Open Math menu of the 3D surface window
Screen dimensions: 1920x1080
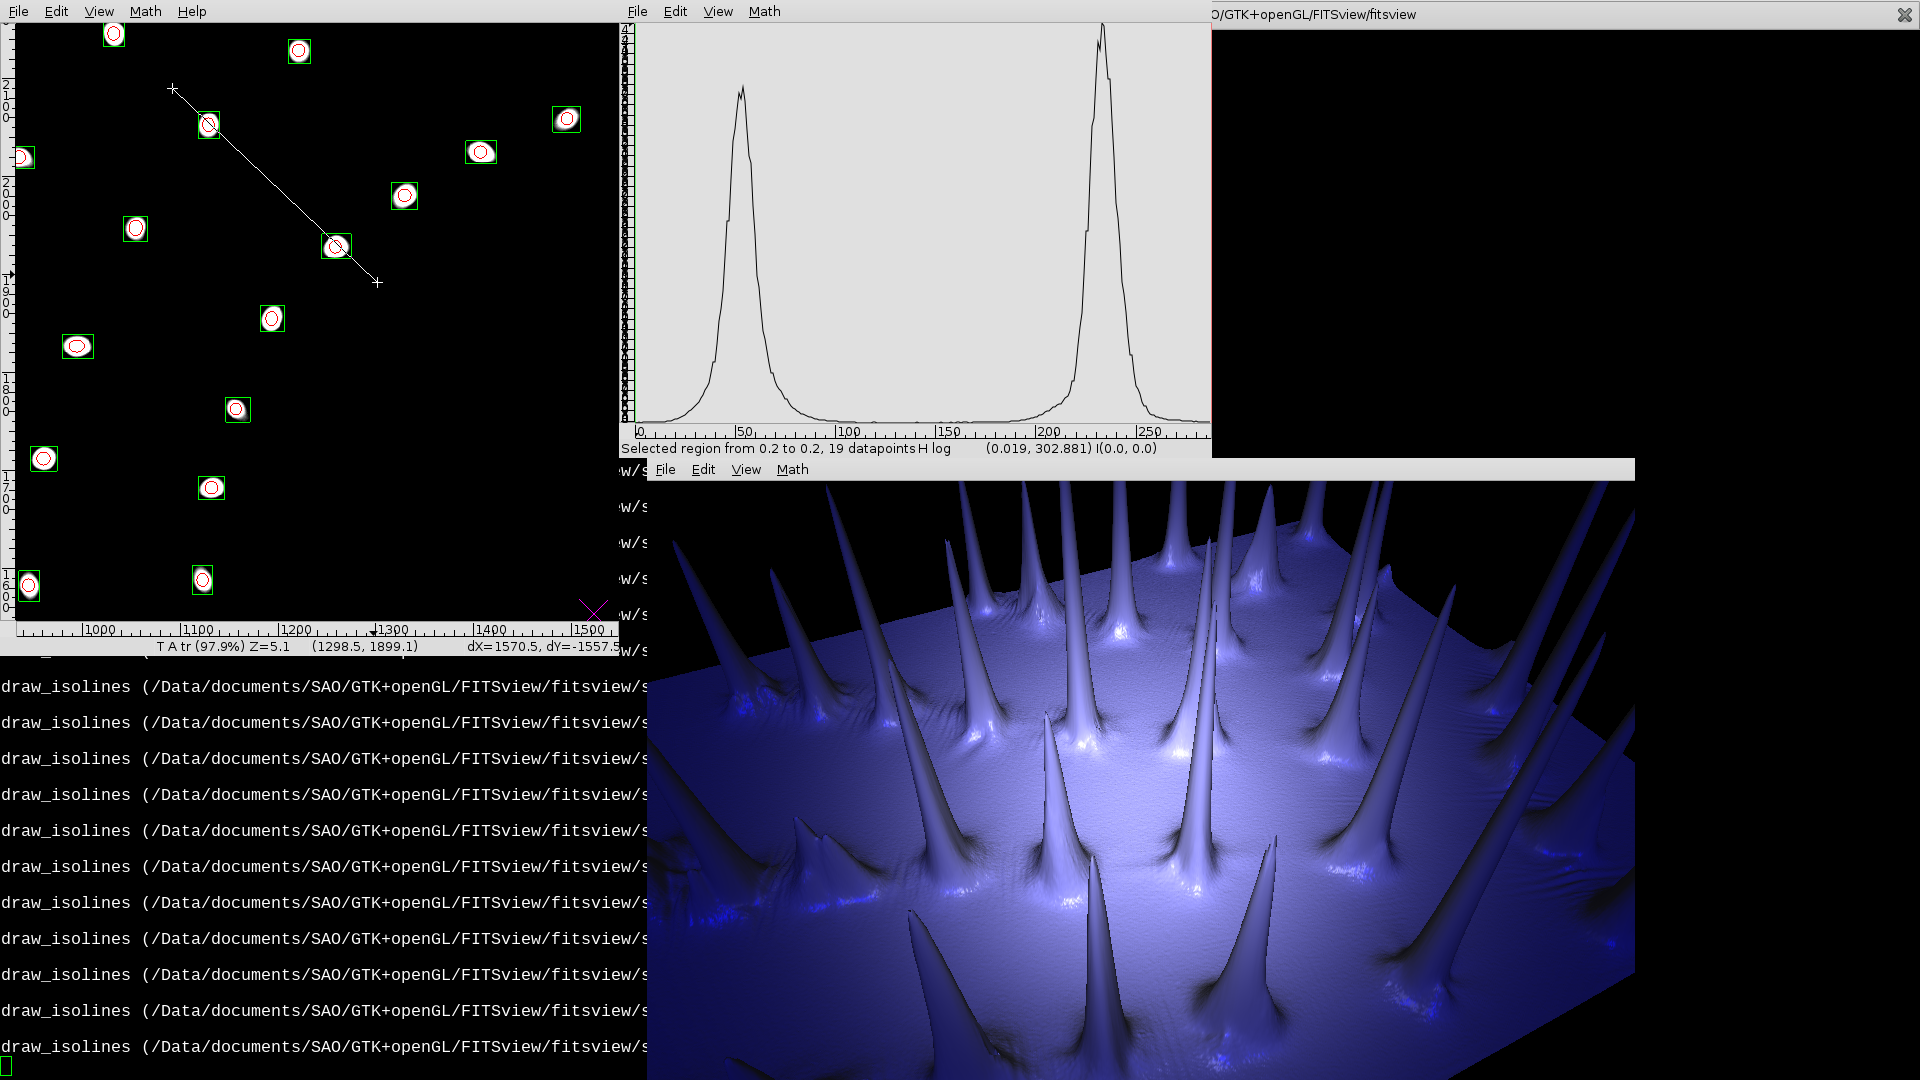(792, 470)
